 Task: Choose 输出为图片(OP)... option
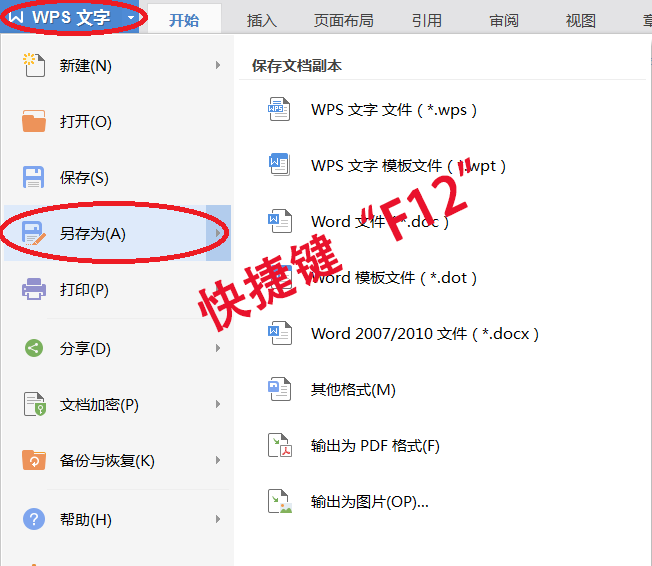tap(369, 502)
